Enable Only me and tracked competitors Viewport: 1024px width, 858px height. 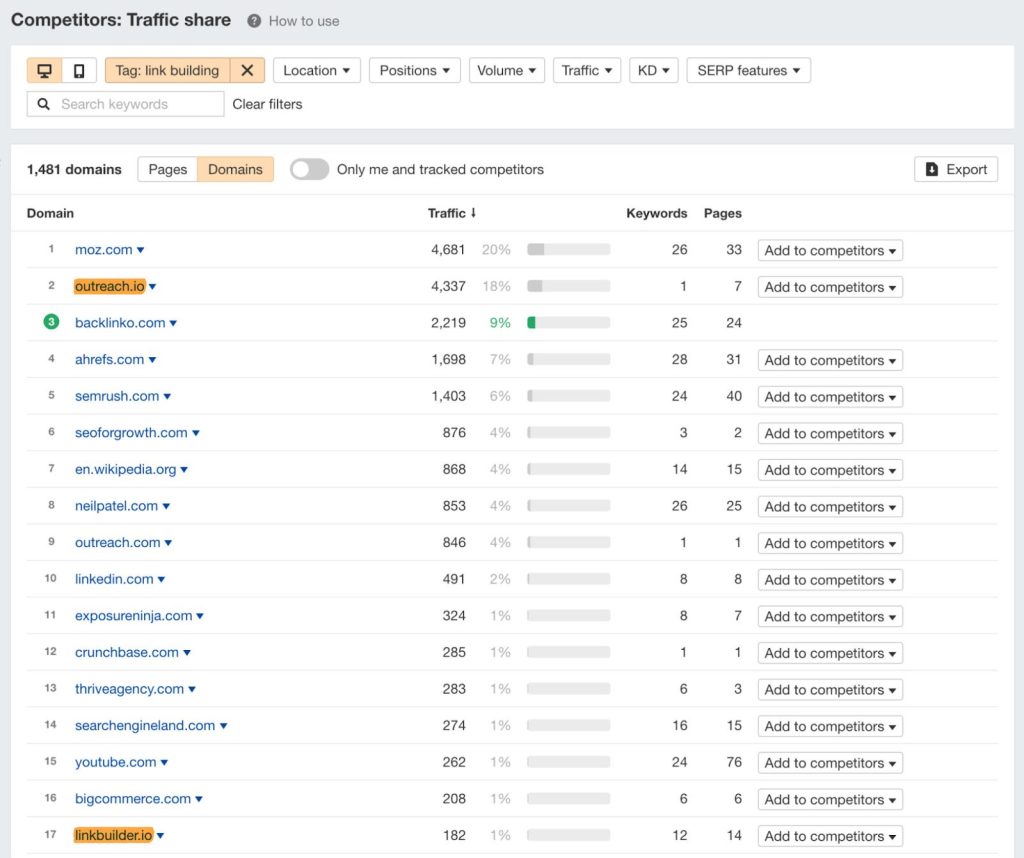(x=309, y=169)
